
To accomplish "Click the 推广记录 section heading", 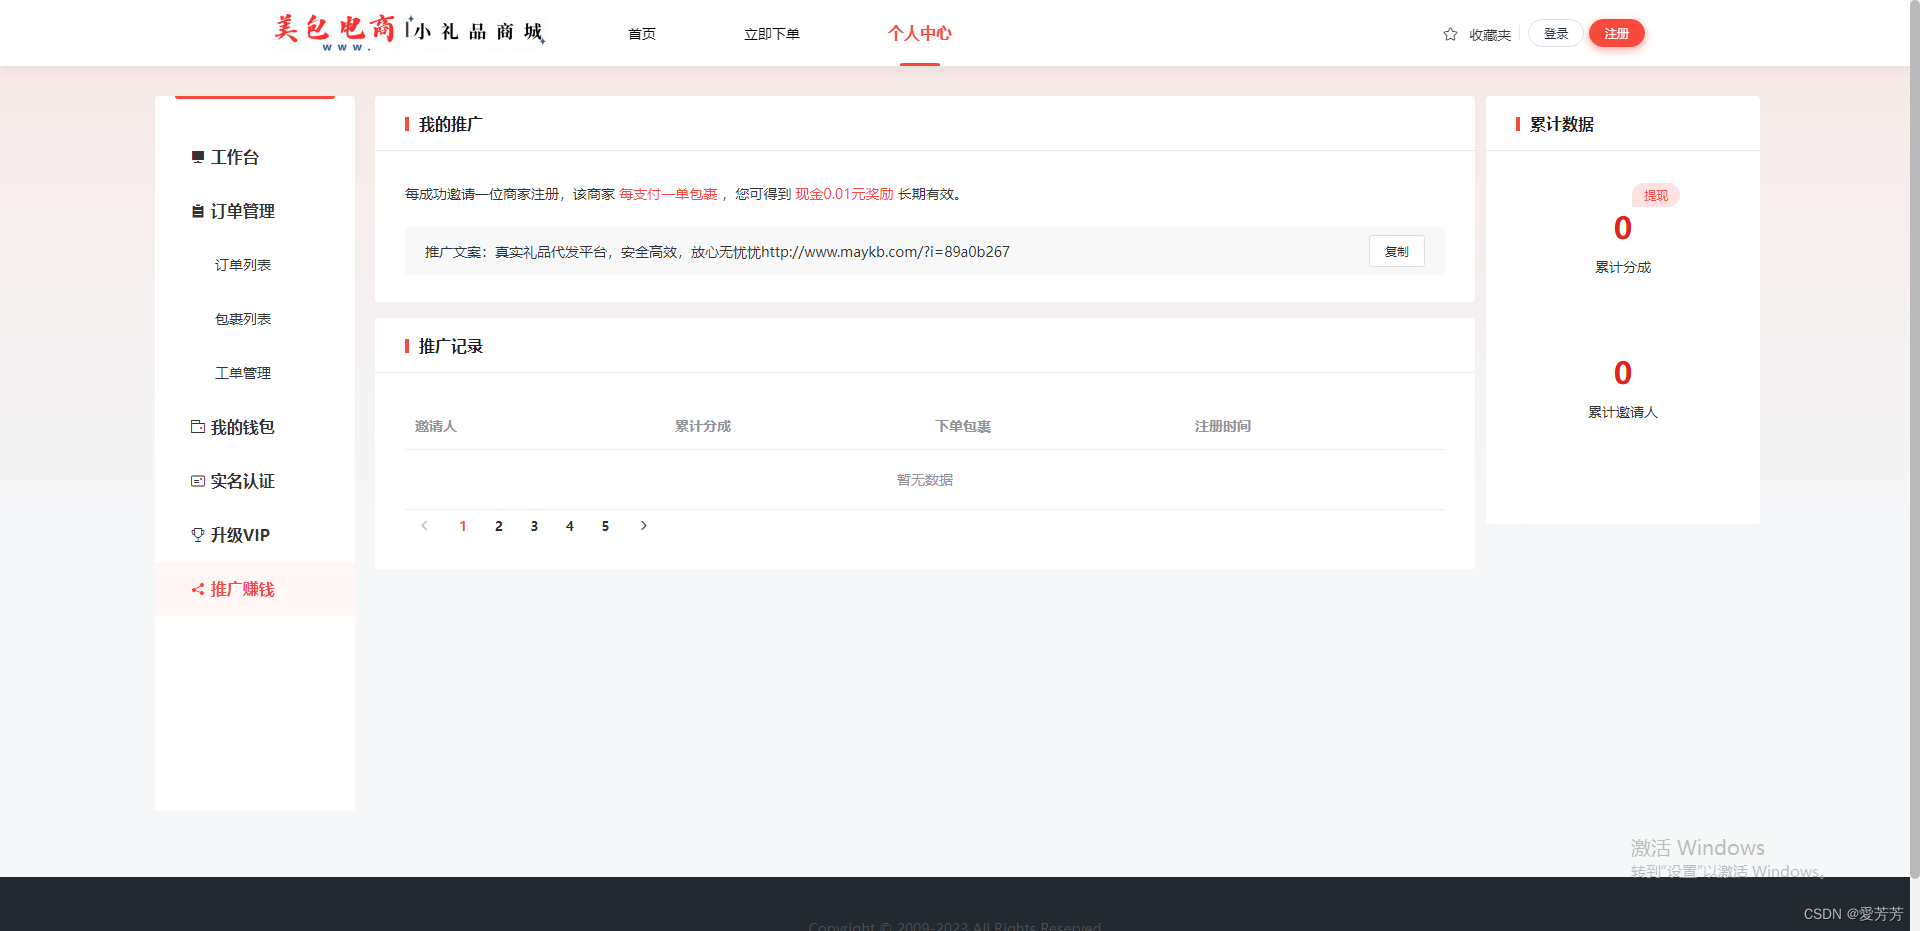I will 451,346.
